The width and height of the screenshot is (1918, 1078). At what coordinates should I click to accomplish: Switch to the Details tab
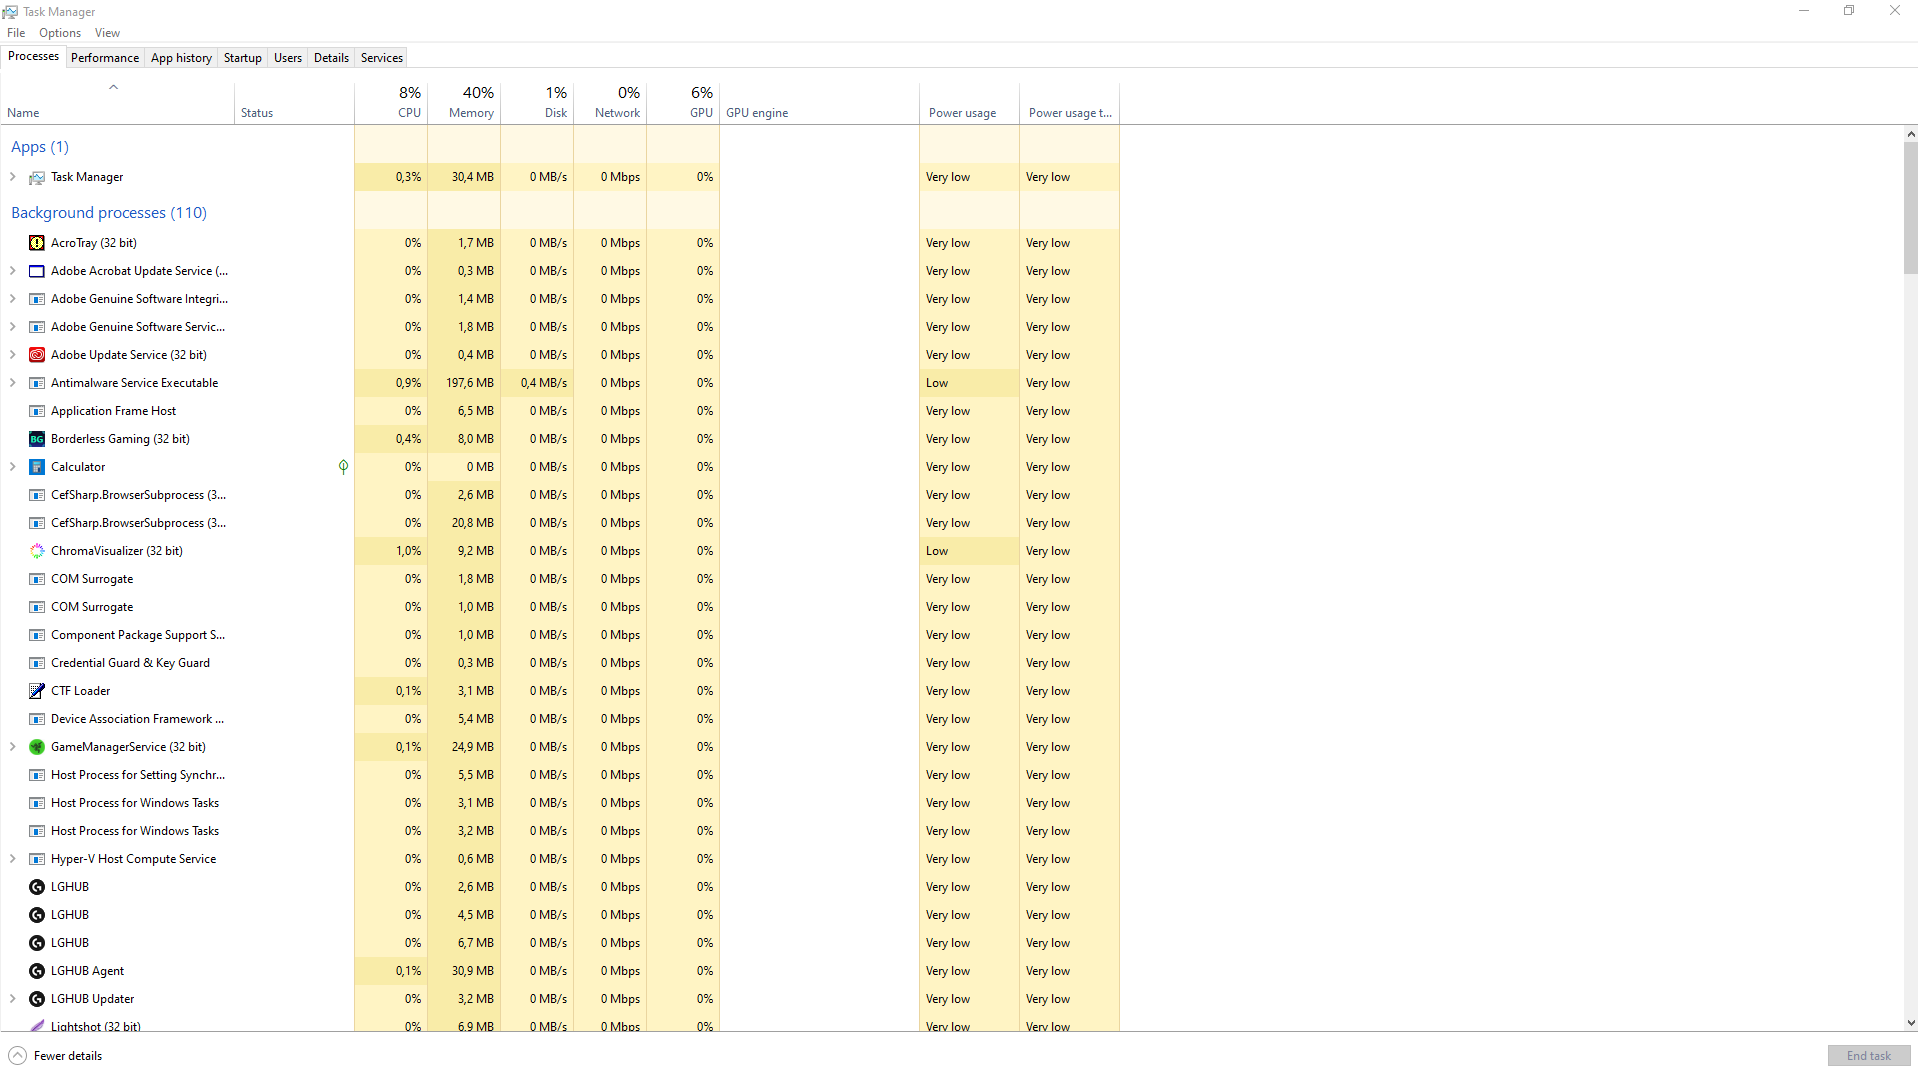pos(331,58)
